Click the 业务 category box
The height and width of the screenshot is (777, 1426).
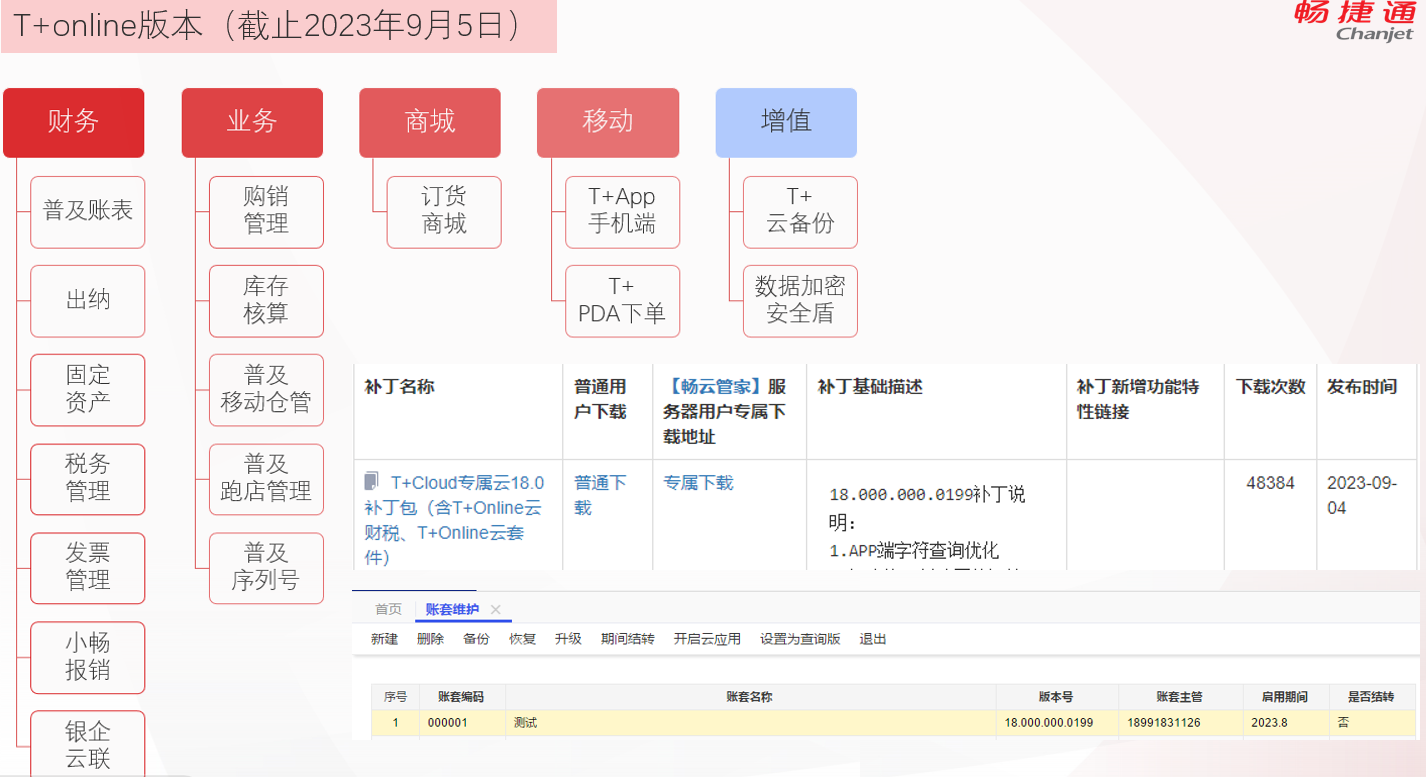(252, 122)
